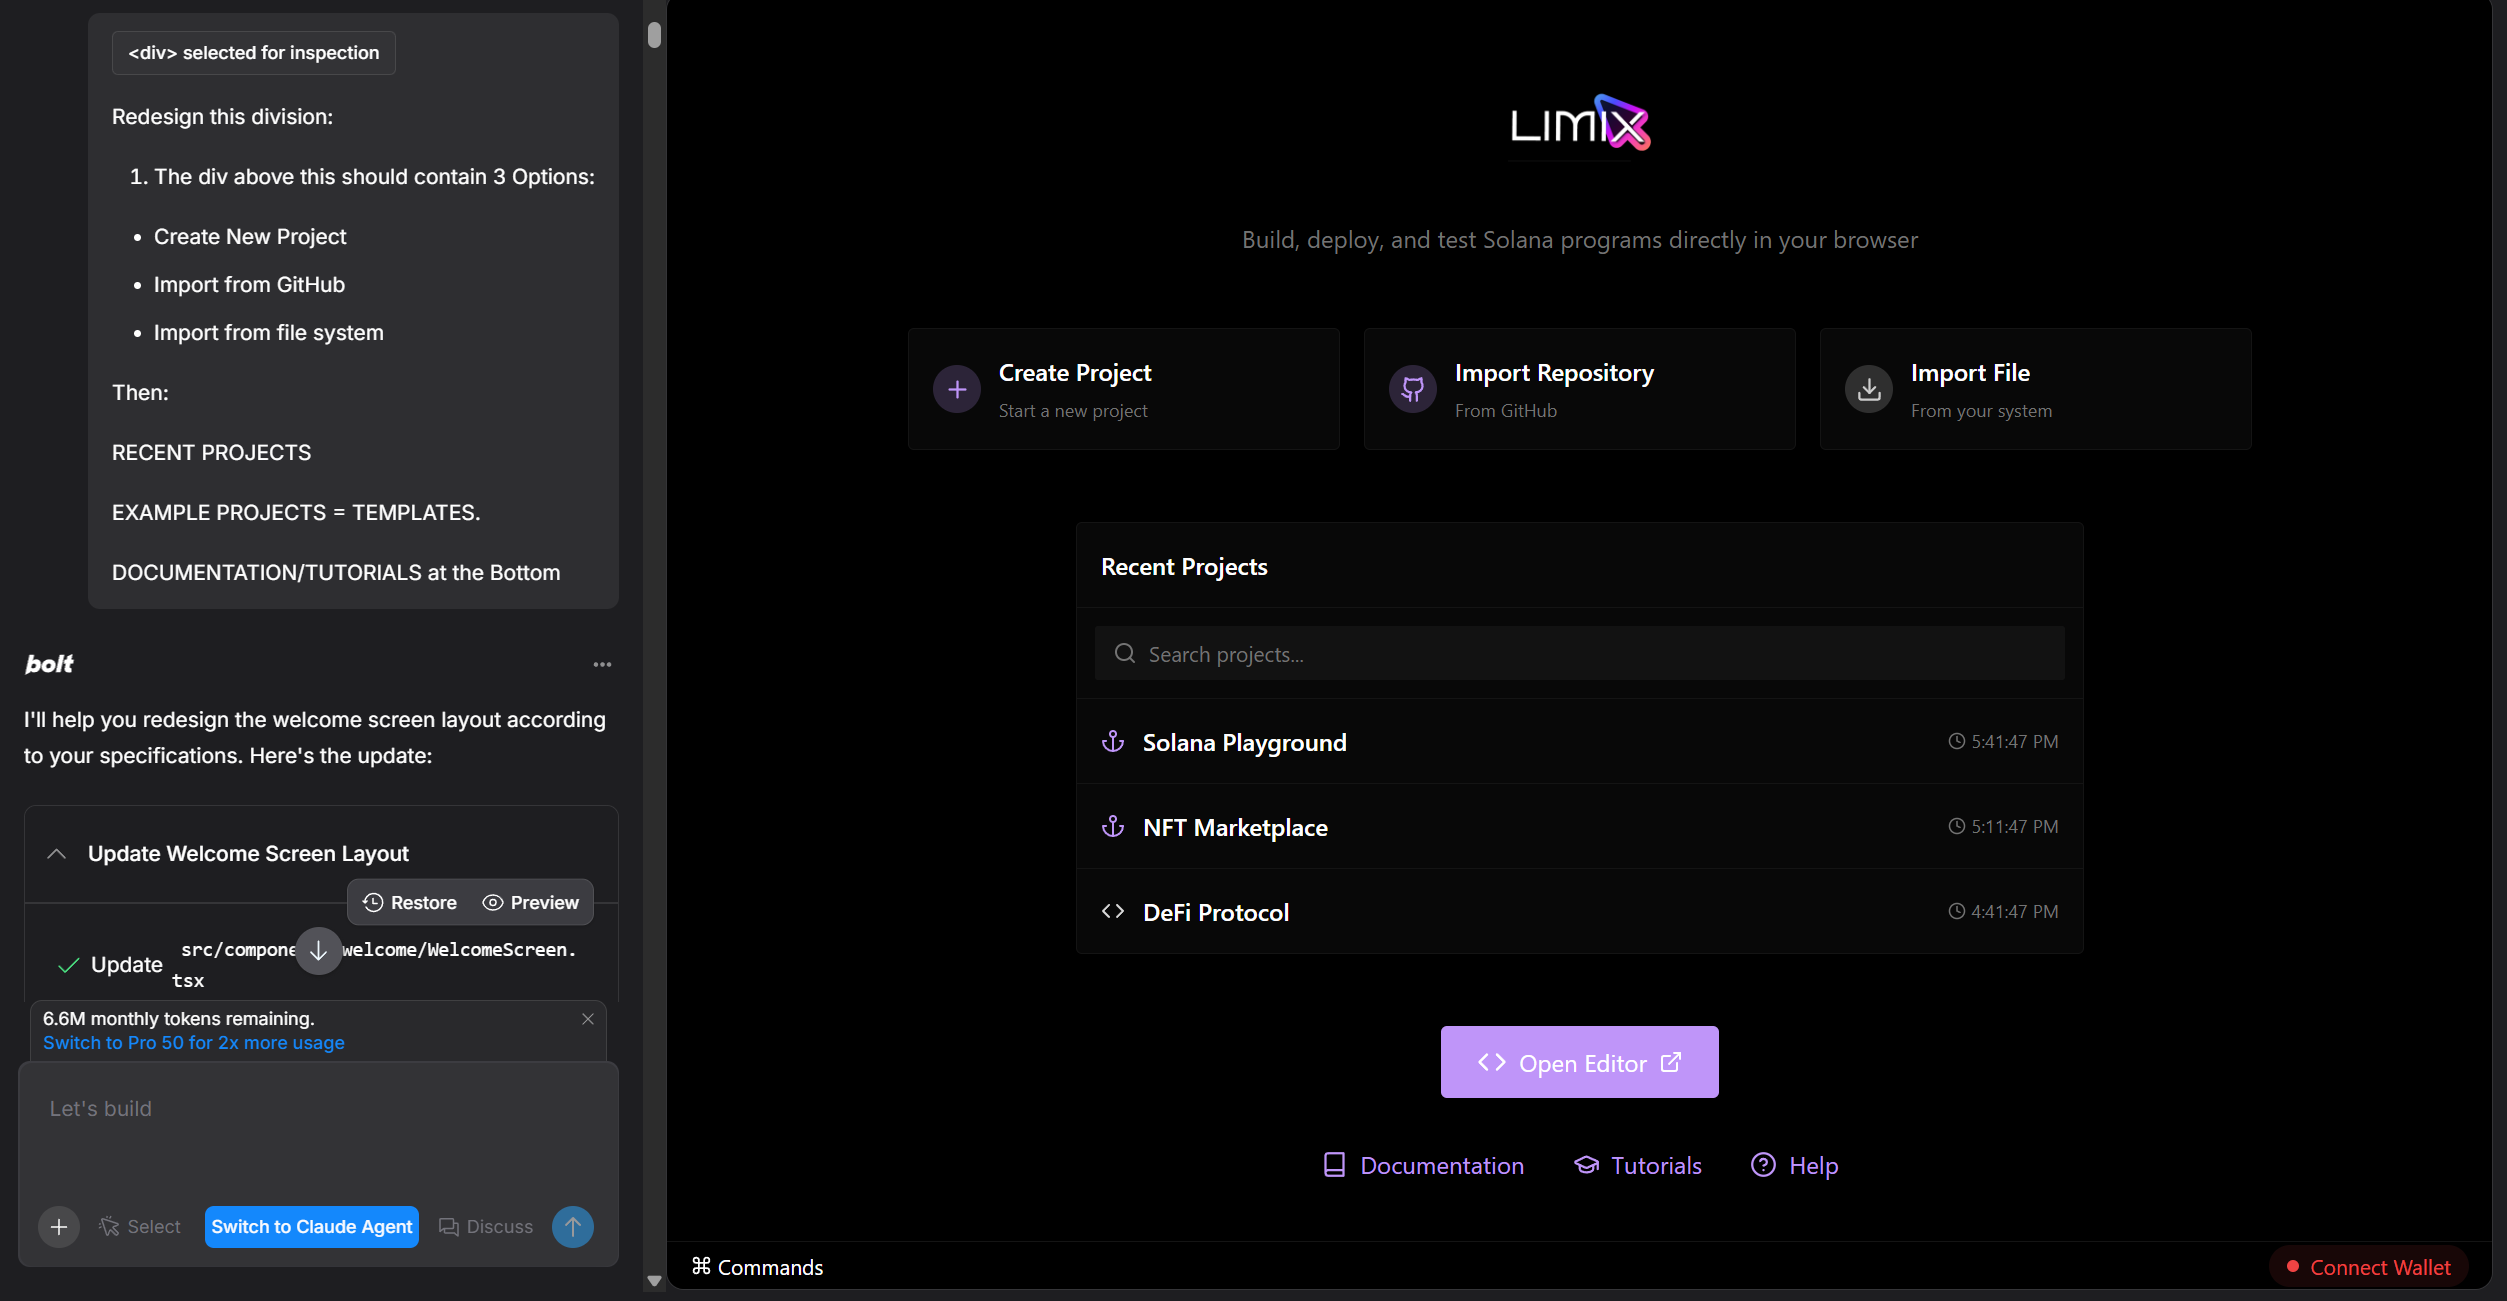Image resolution: width=2507 pixels, height=1301 pixels.
Task: Click the chat panel scrollbar thumb
Action: [x=654, y=35]
